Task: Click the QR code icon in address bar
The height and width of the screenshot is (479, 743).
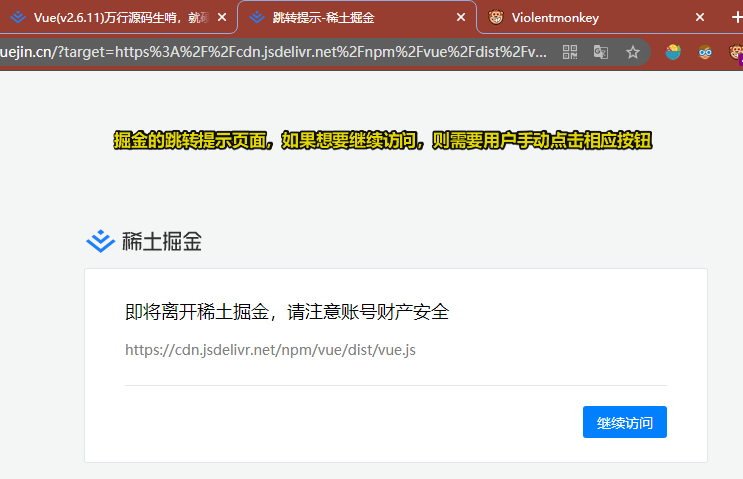Action: tap(570, 52)
